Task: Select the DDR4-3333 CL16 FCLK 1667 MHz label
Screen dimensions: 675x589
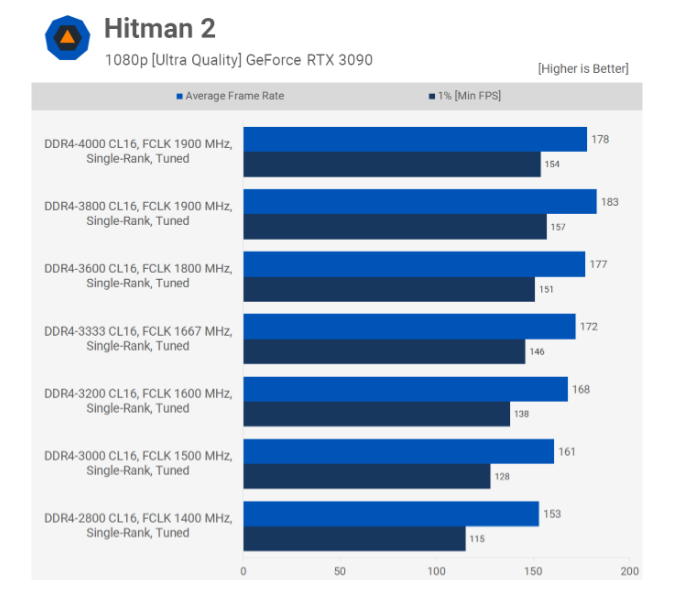Action: [x=138, y=338]
